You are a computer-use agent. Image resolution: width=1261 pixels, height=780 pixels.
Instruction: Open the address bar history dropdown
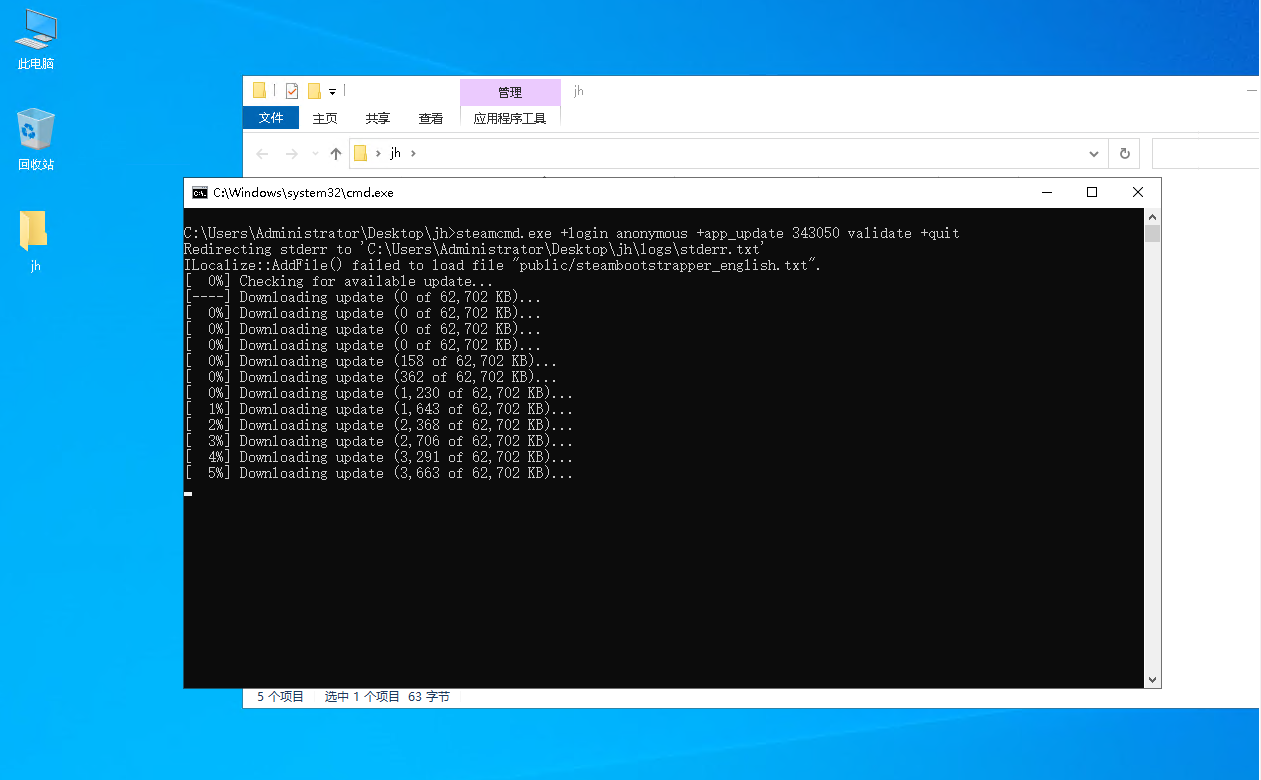click(x=1093, y=154)
